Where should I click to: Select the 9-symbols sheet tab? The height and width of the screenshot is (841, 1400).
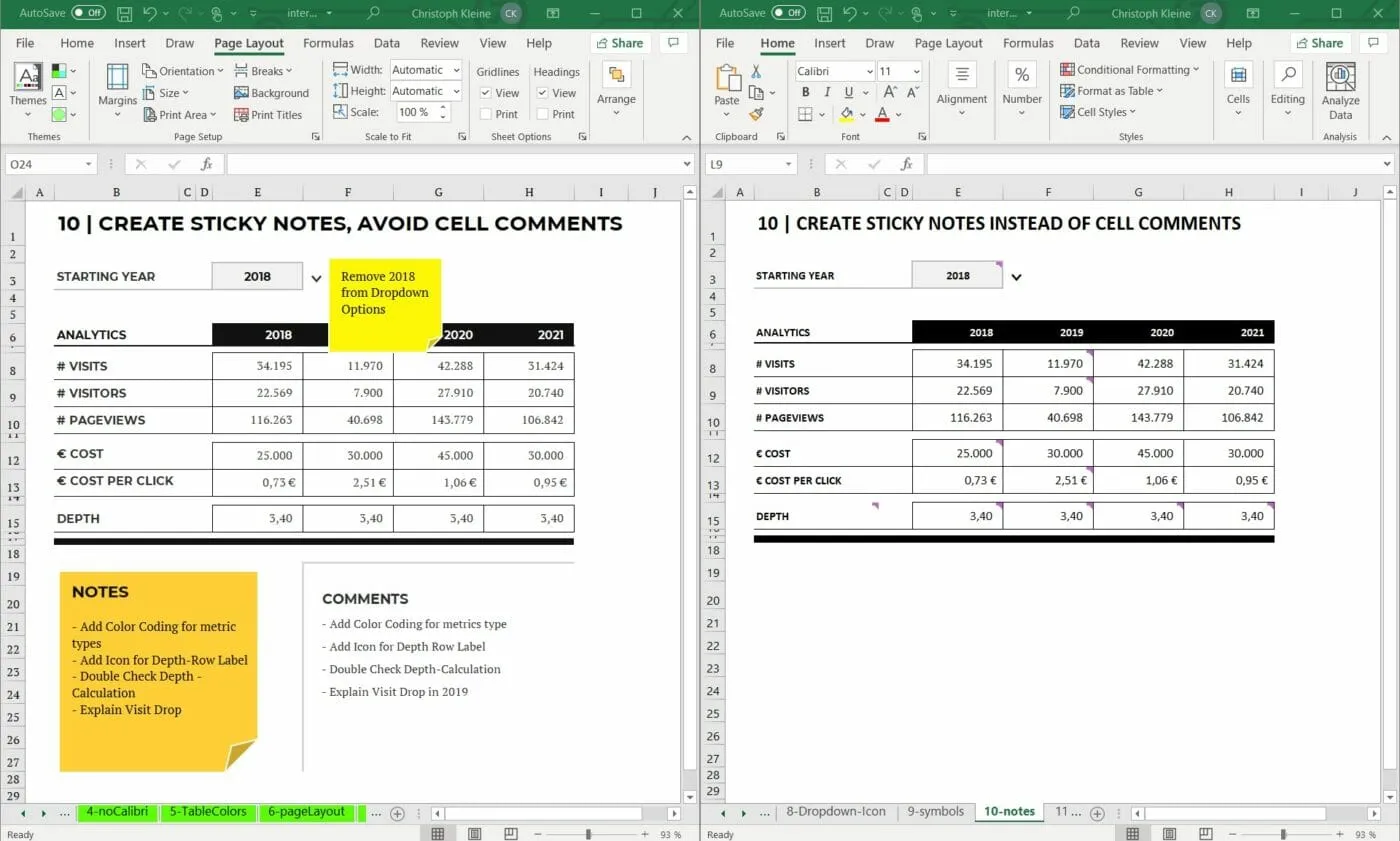coord(934,812)
